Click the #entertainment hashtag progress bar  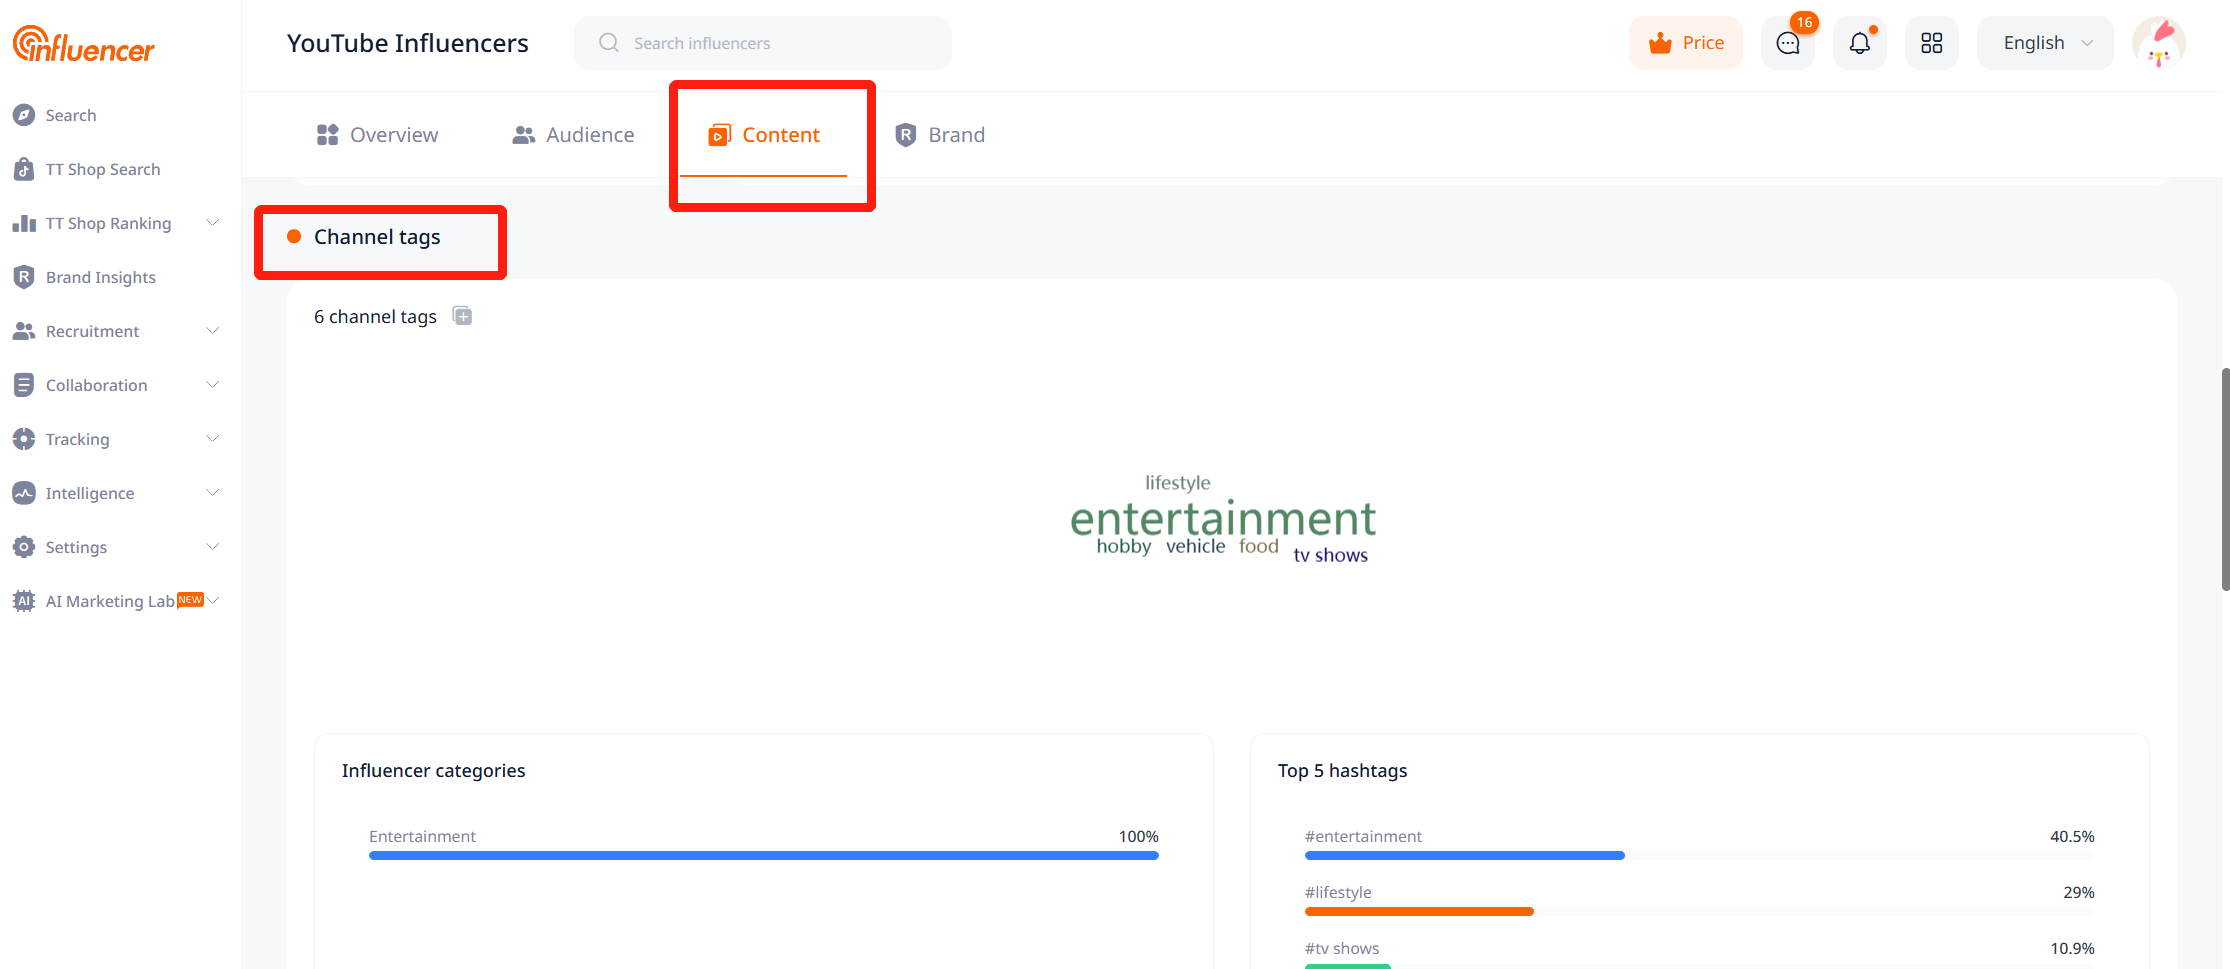1464,855
